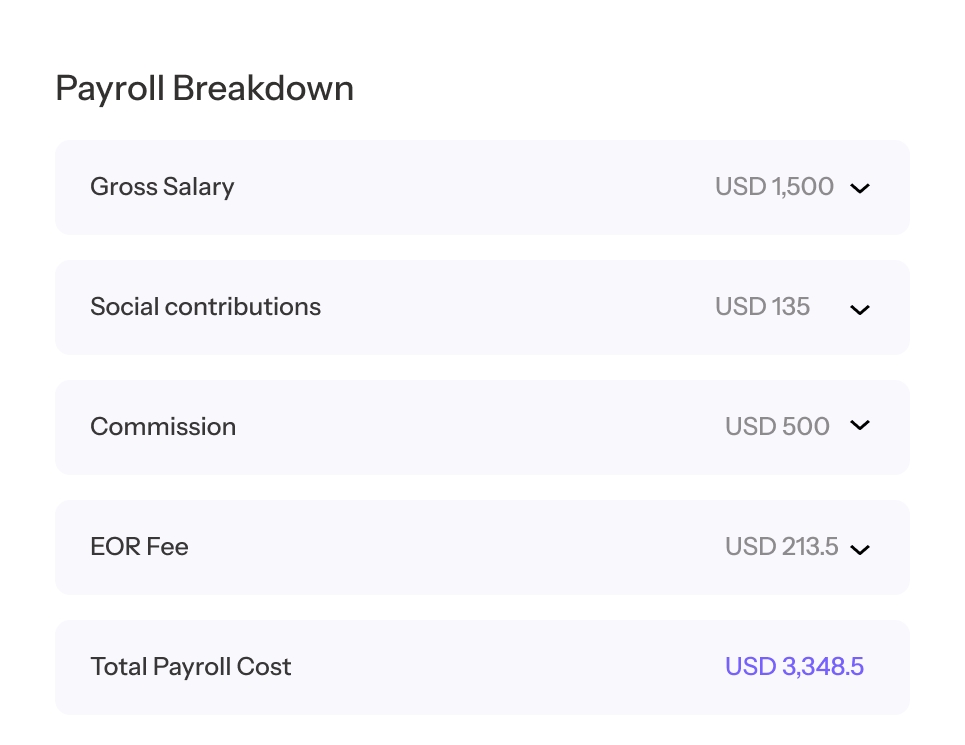Screen dimensions: 965x745
Task: Expand the Social contributions chevron
Action: tap(860, 309)
